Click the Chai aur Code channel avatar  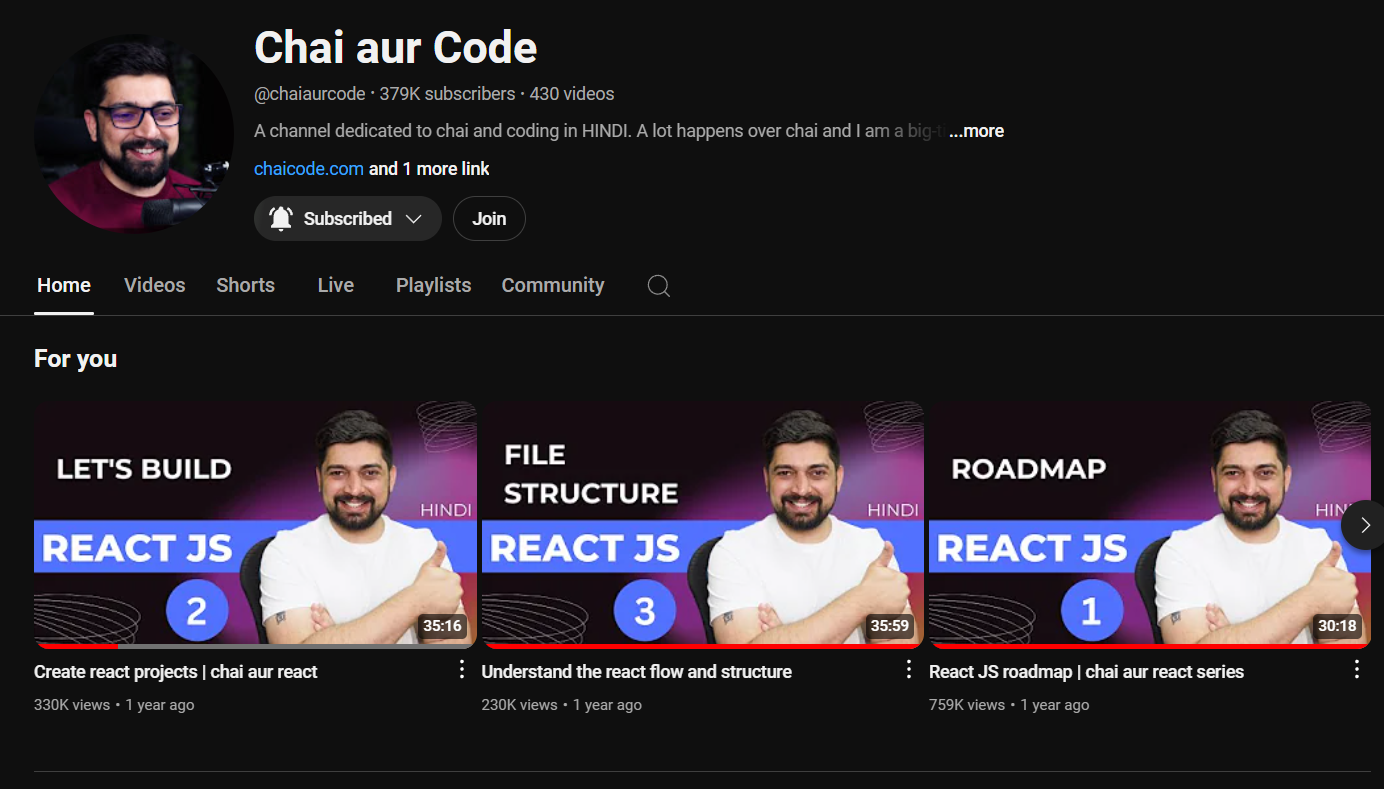(x=134, y=133)
